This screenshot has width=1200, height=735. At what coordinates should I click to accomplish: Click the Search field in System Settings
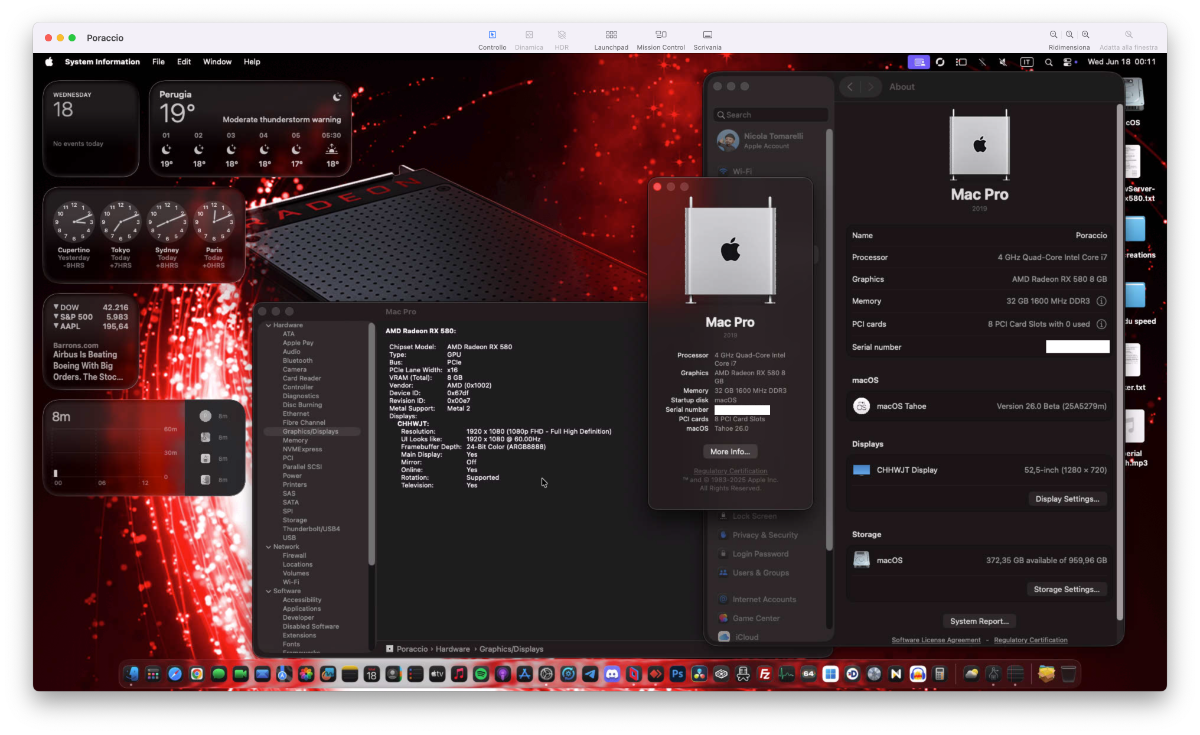(771, 115)
